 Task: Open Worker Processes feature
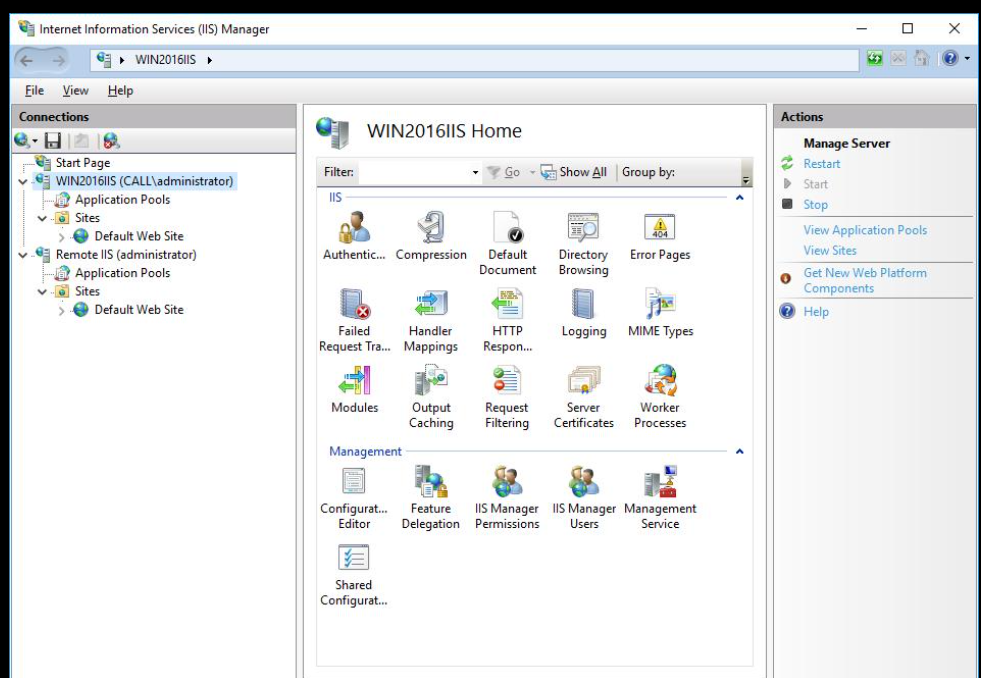660,396
